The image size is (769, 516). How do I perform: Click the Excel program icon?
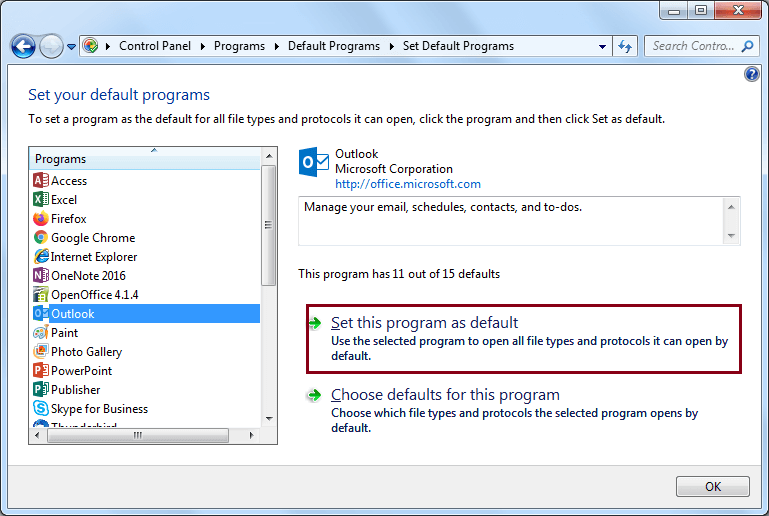coord(41,200)
